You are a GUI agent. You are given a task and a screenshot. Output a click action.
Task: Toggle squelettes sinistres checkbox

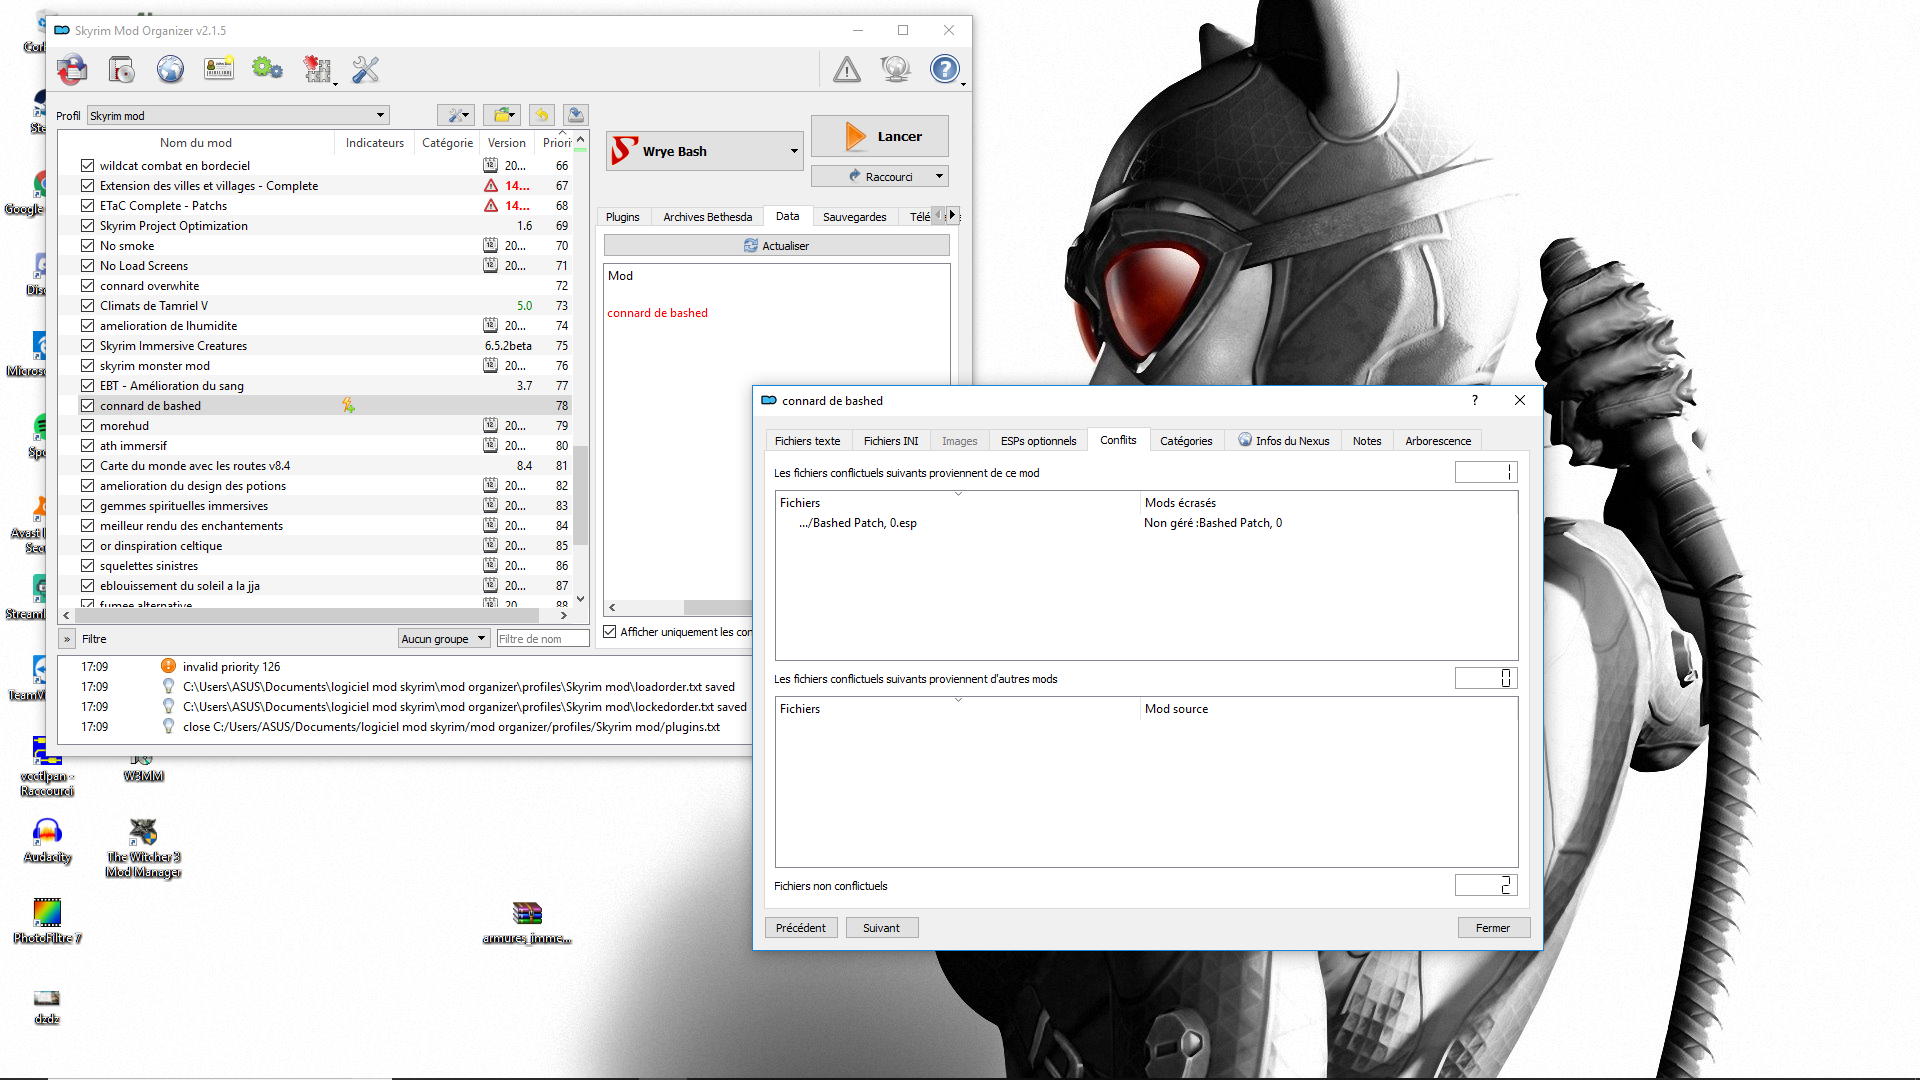click(x=88, y=566)
